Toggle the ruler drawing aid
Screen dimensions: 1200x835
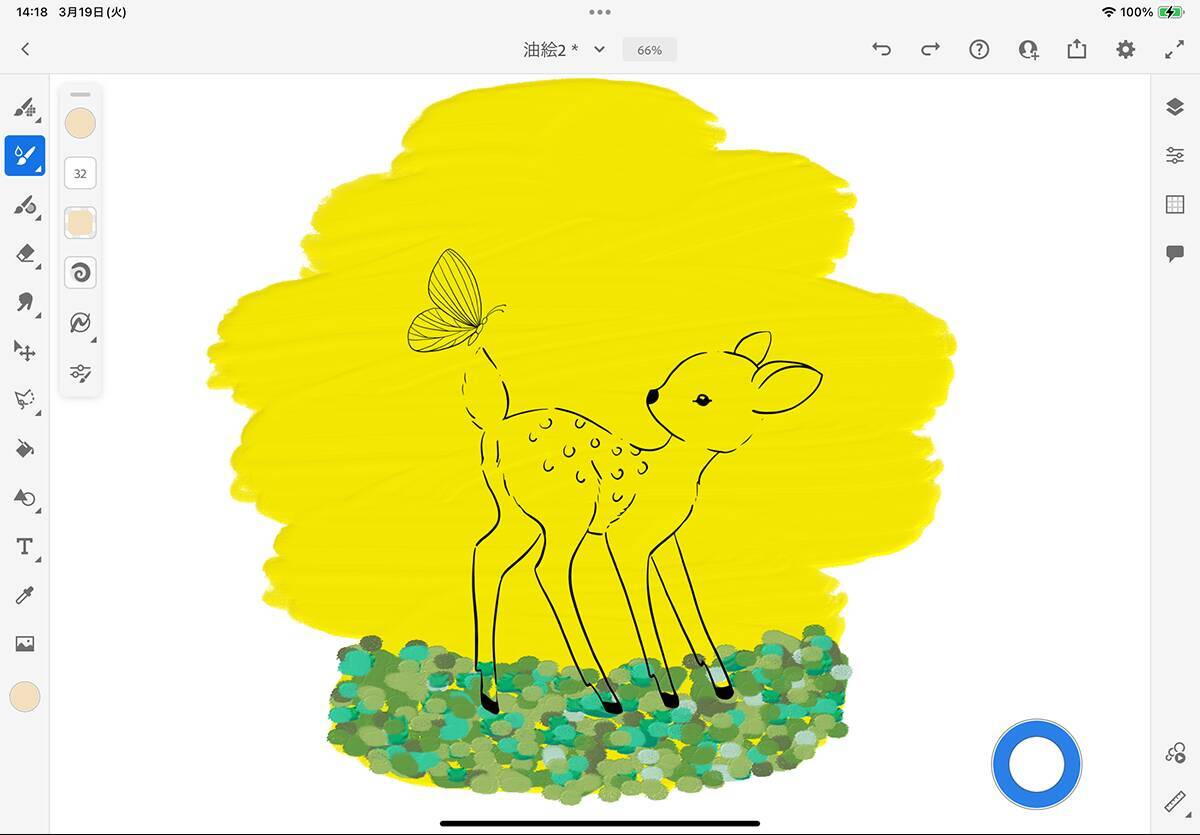tap(1175, 802)
